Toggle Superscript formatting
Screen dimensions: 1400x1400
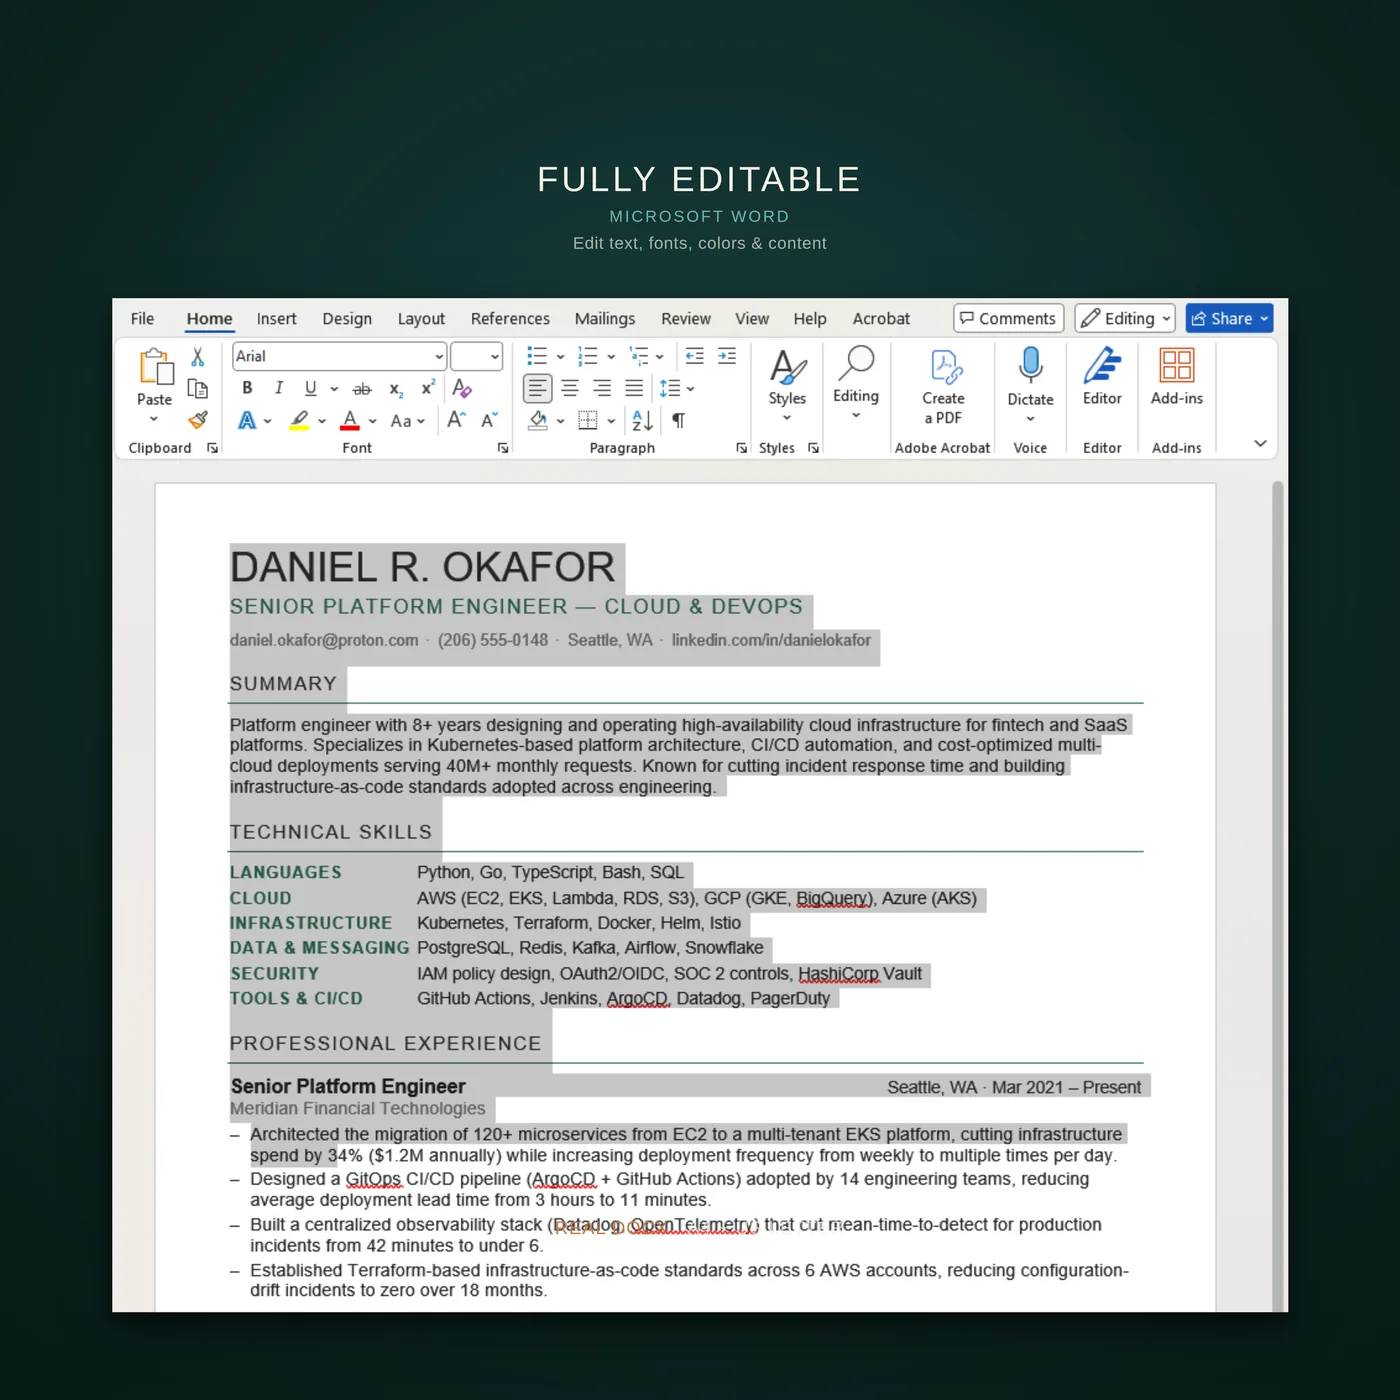tap(428, 388)
